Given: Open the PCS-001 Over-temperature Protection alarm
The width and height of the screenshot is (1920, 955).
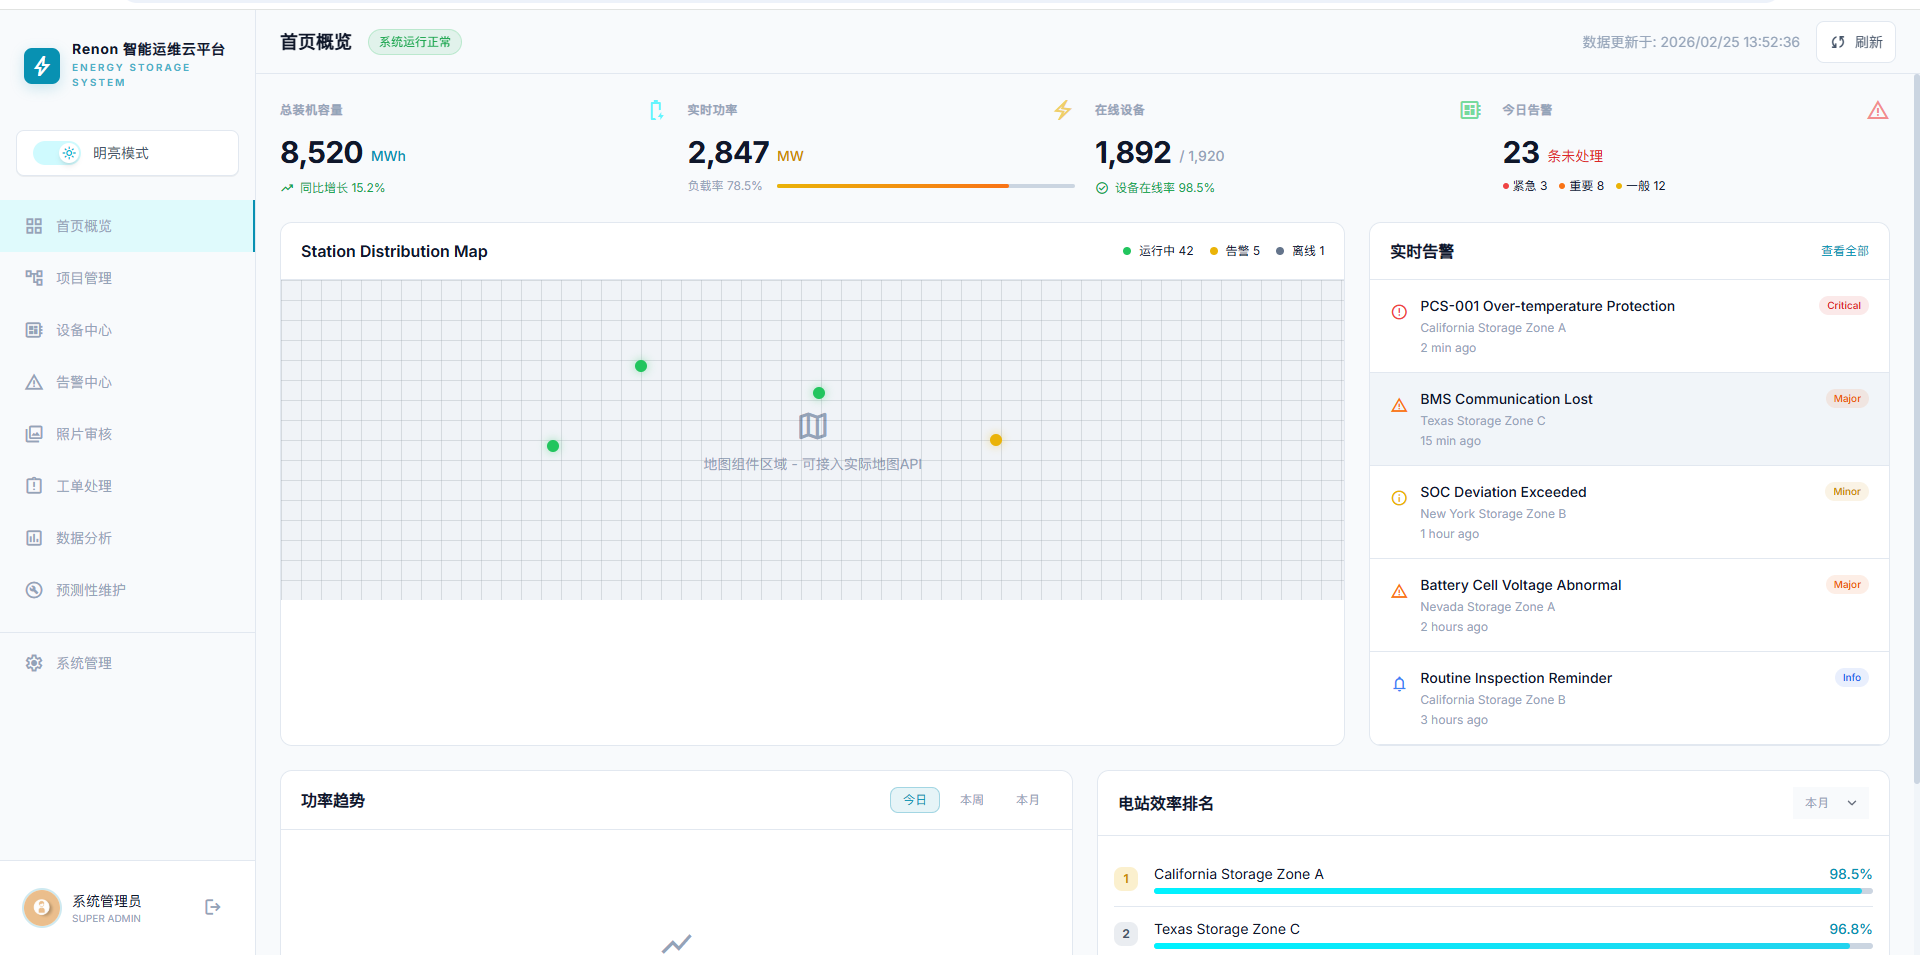Looking at the screenshot, I should point(1547,306).
